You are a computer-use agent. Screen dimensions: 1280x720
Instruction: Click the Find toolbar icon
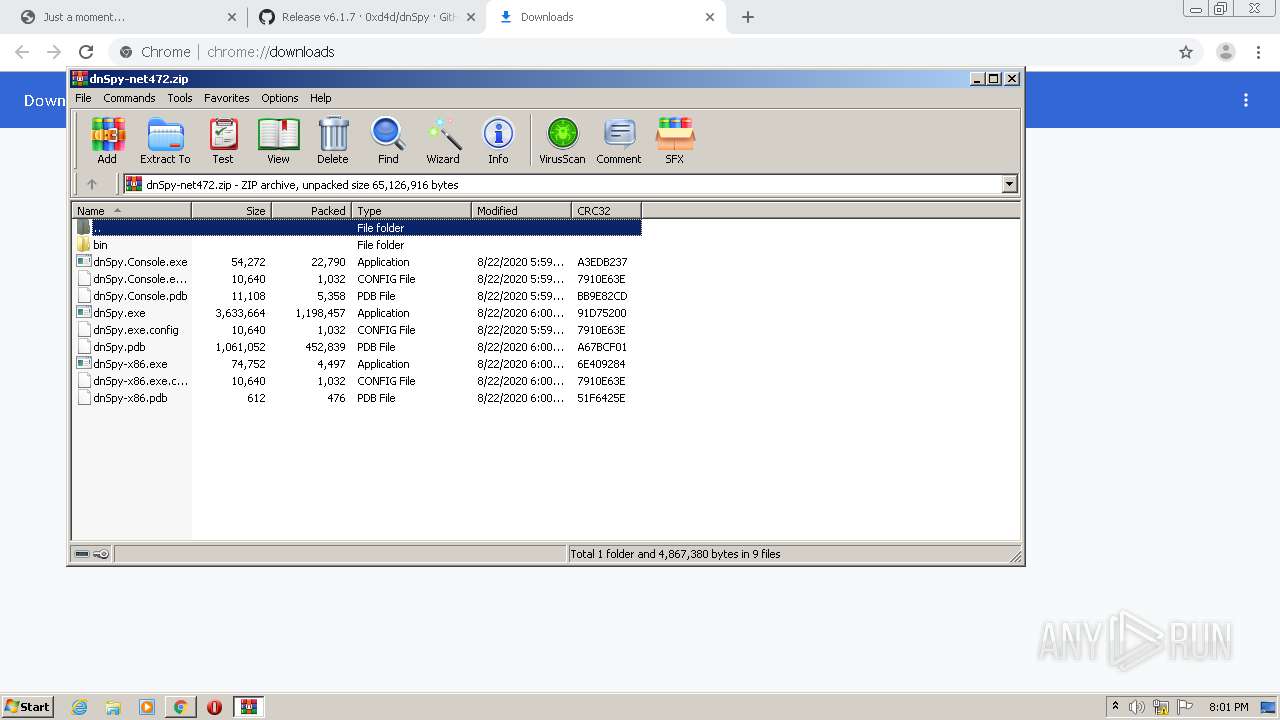coord(388,140)
